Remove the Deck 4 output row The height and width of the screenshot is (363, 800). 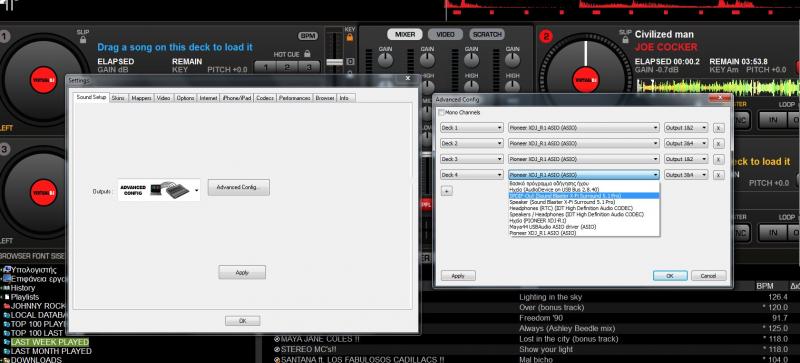pos(718,175)
